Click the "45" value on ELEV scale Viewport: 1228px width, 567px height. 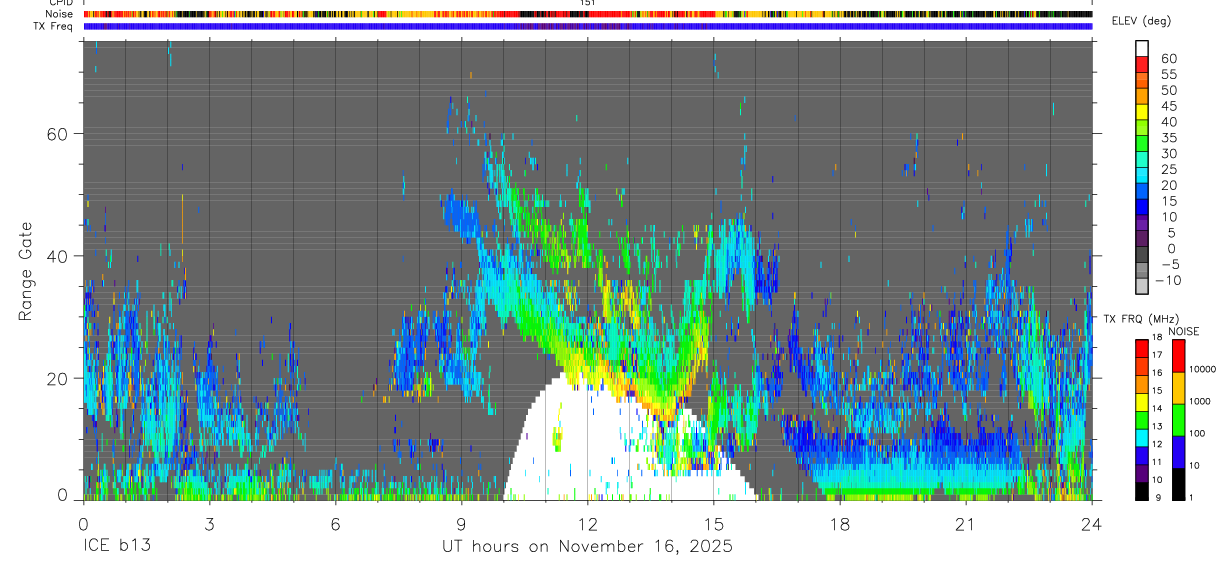click(1167, 106)
